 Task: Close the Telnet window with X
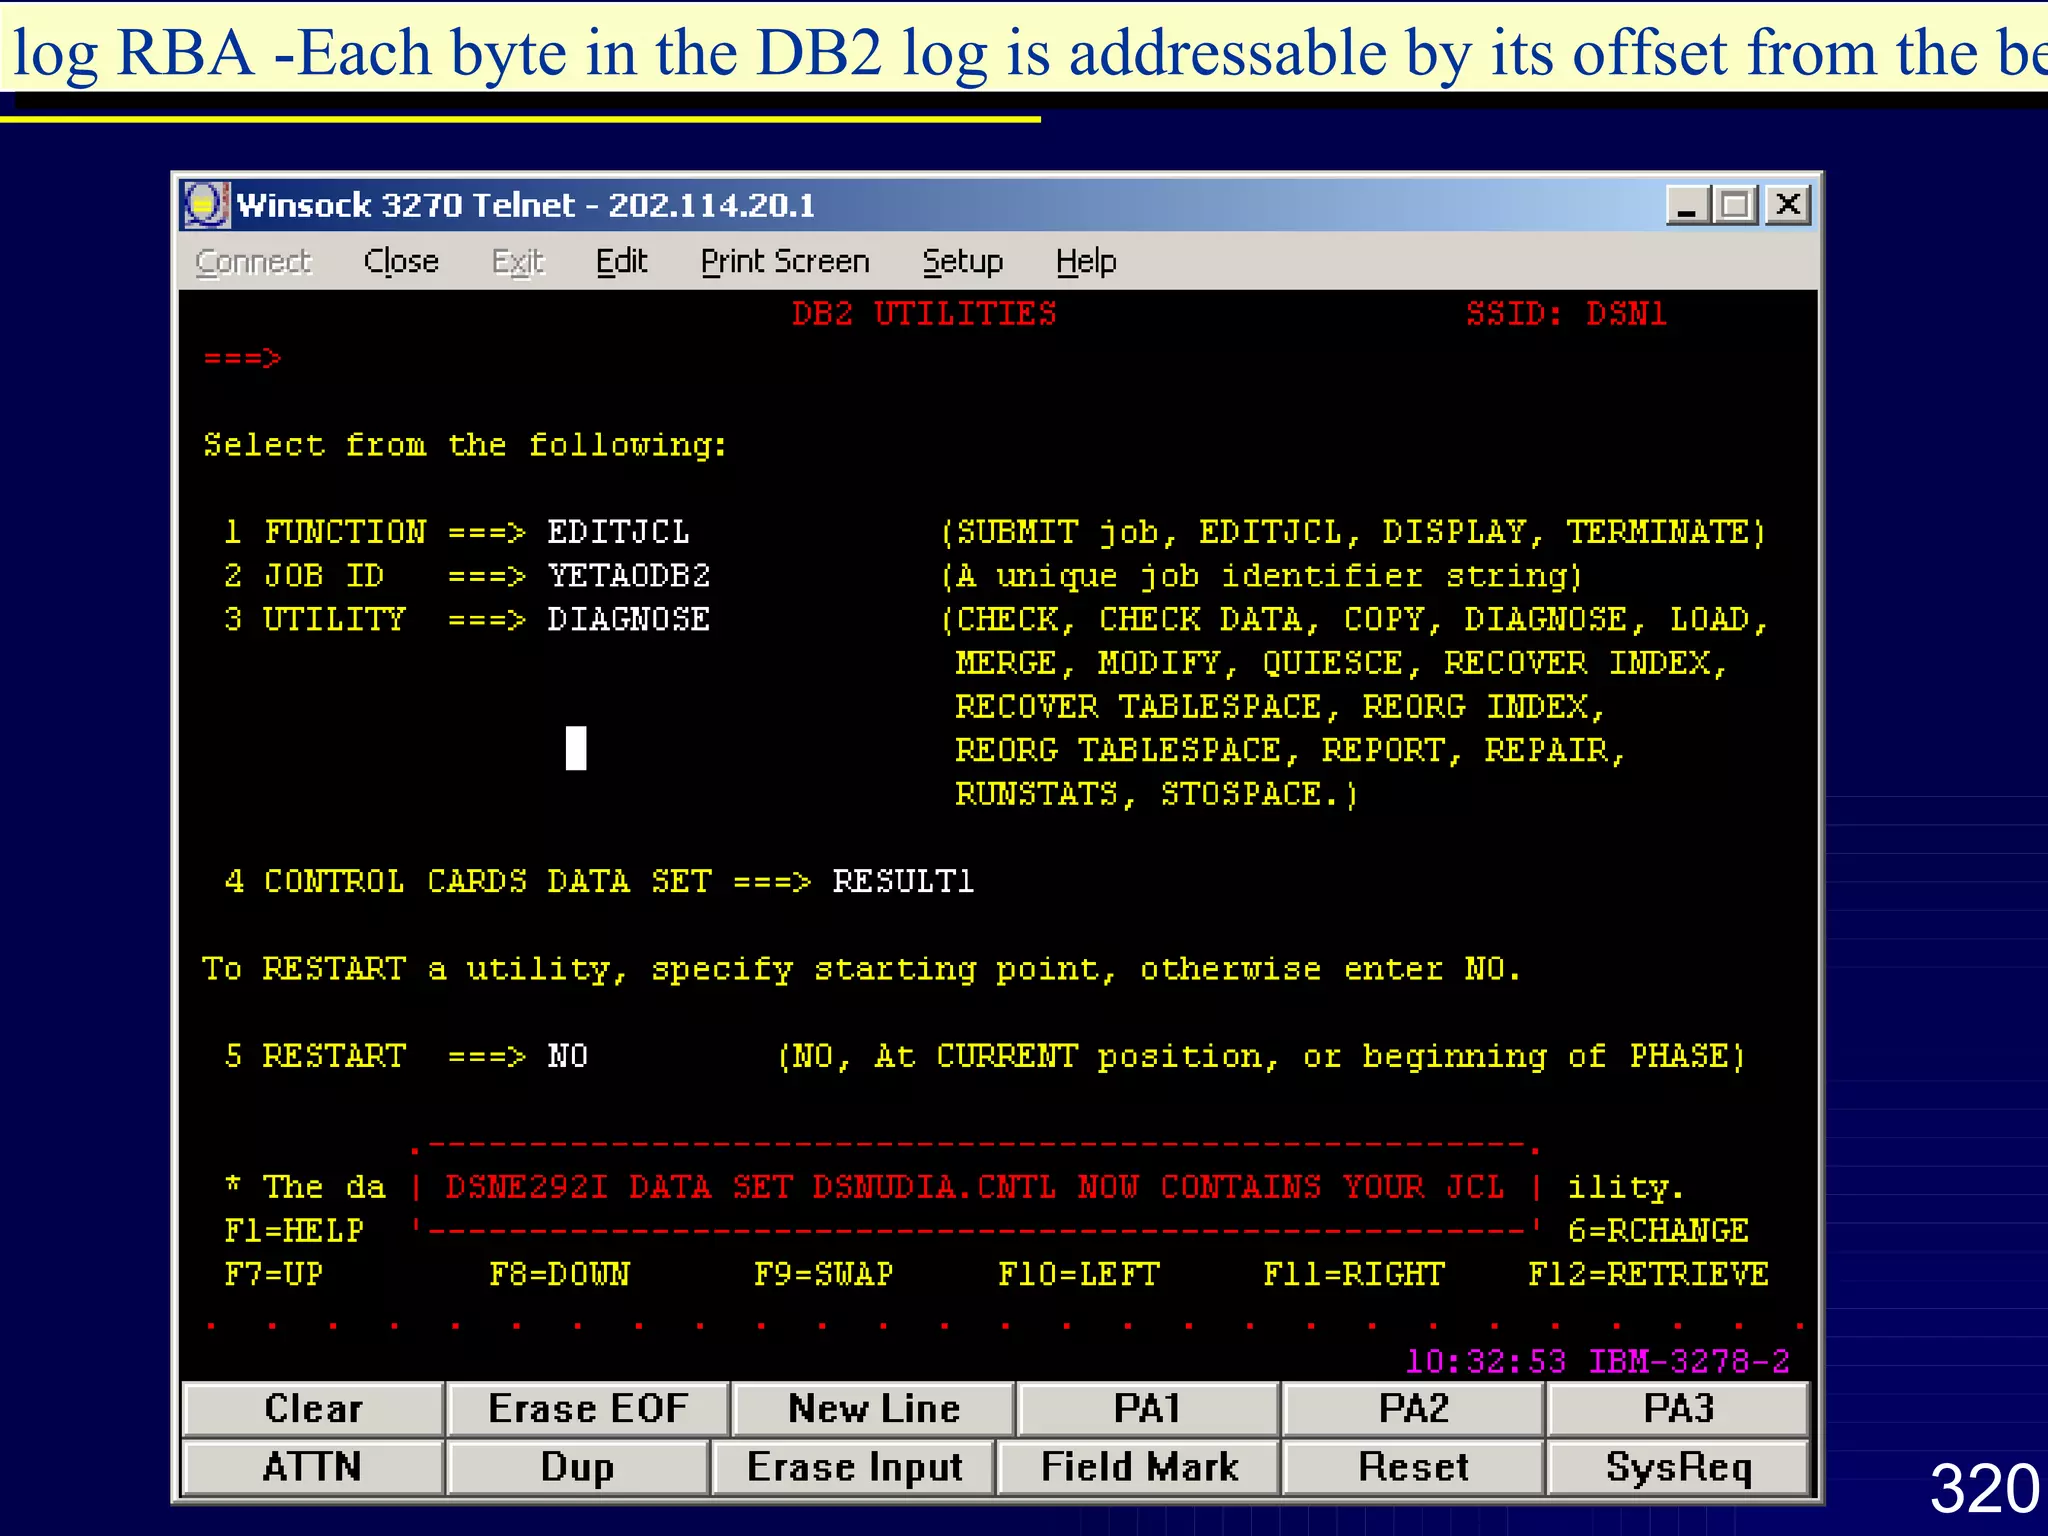coord(1788,205)
